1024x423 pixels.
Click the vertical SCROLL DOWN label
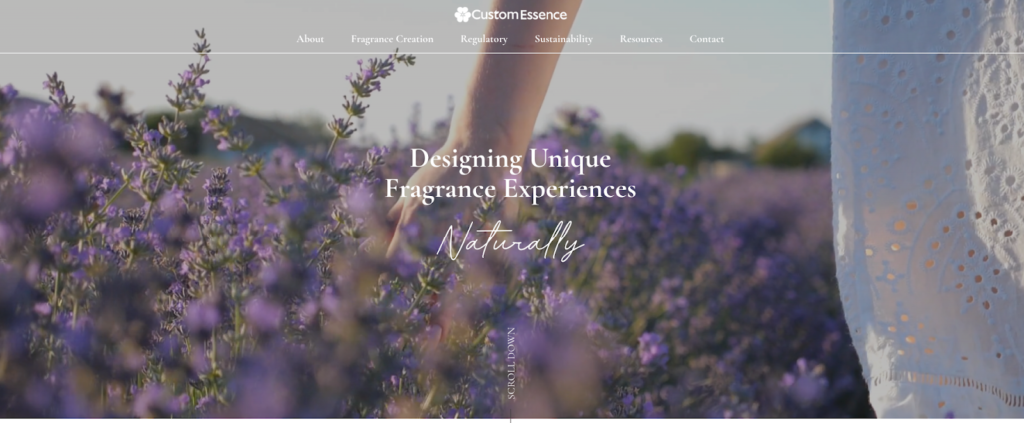pyautogui.click(x=511, y=364)
